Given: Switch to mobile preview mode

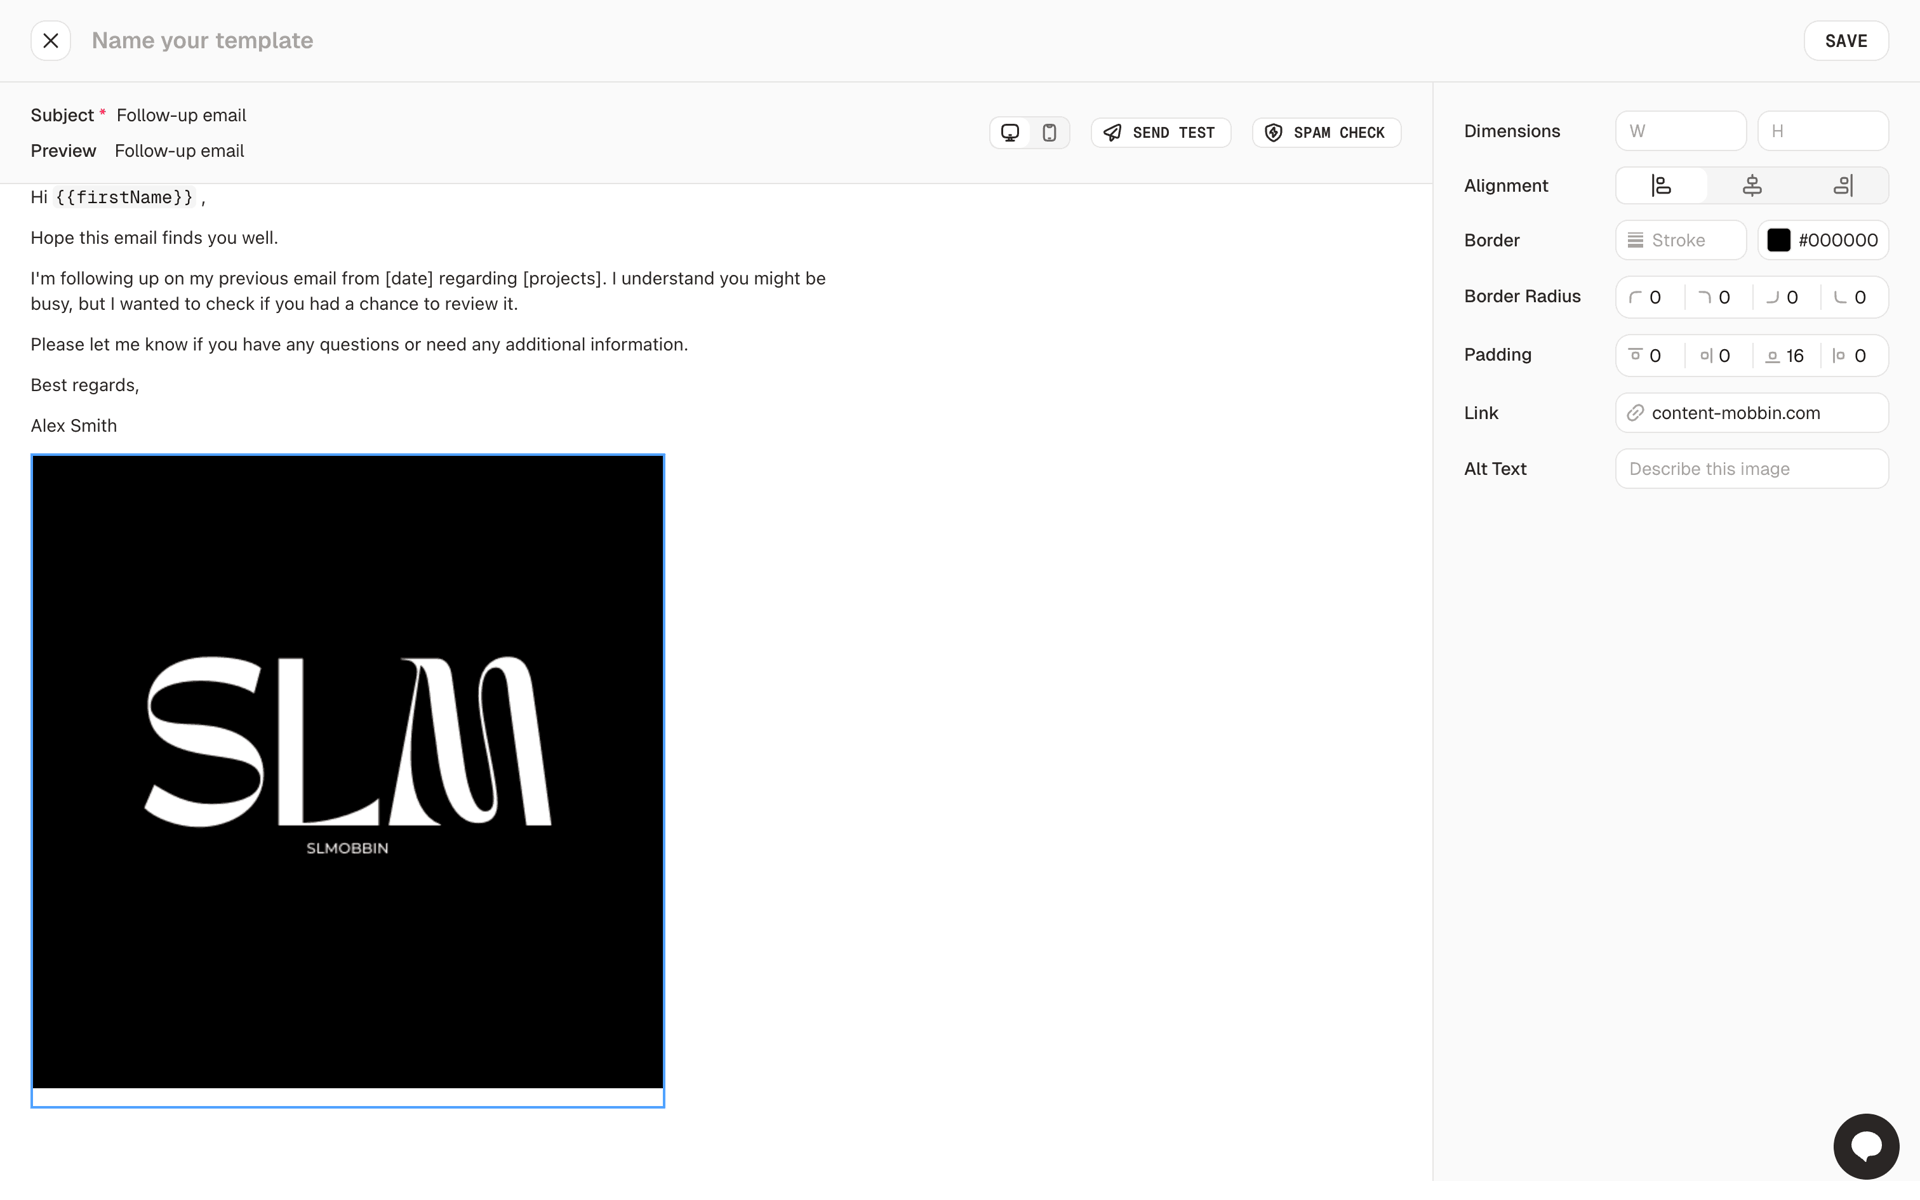Looking at the screenshot, I should tap(1049, 133).
